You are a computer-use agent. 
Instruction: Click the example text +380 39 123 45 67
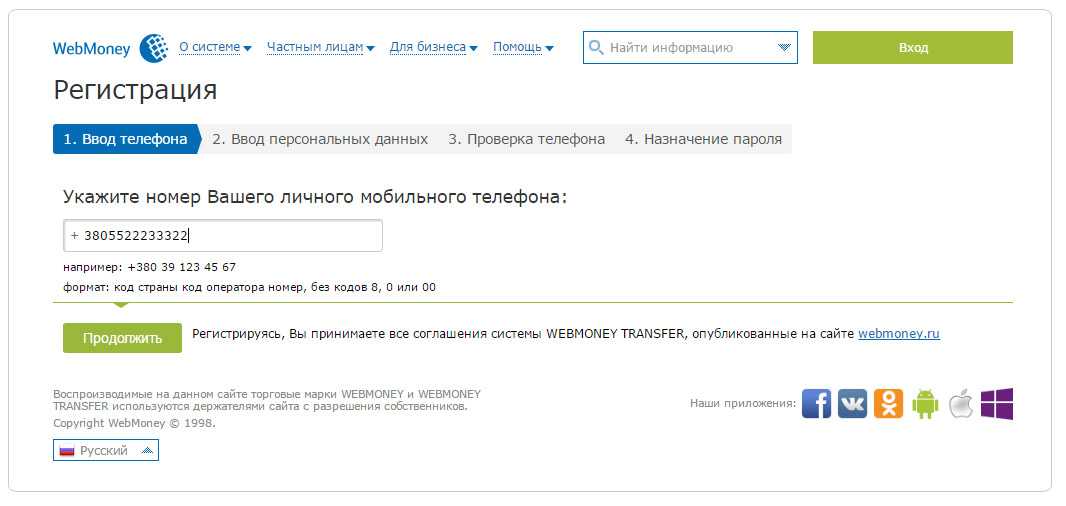point(182,267)
